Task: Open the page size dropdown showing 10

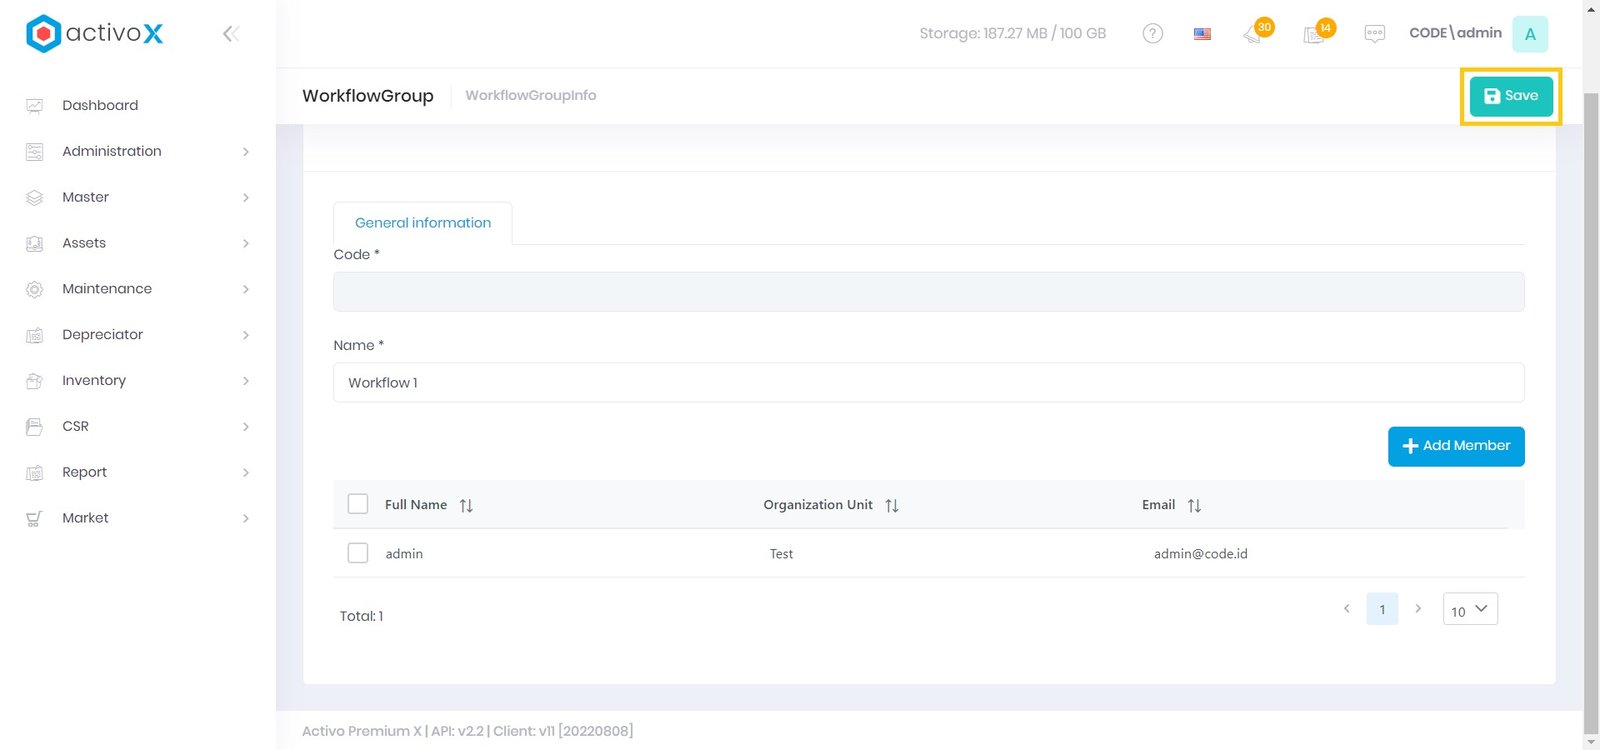Action: coord(1469,610)
